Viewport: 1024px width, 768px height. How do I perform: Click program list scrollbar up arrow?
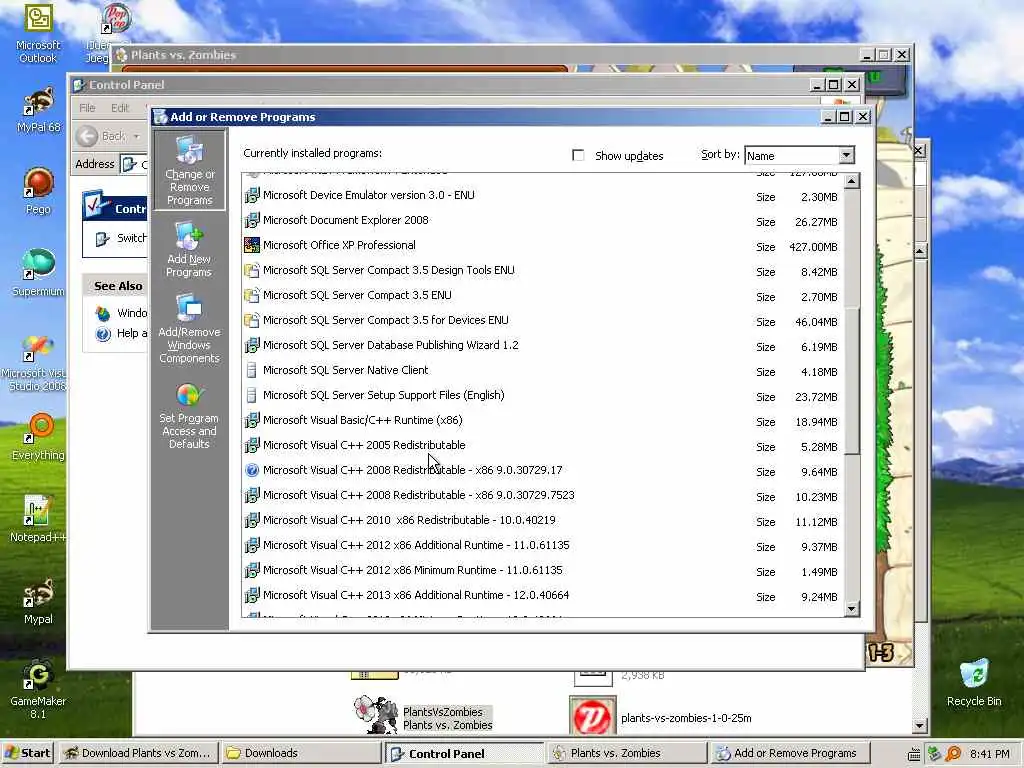pyautogui.click(x=852, y=181)
